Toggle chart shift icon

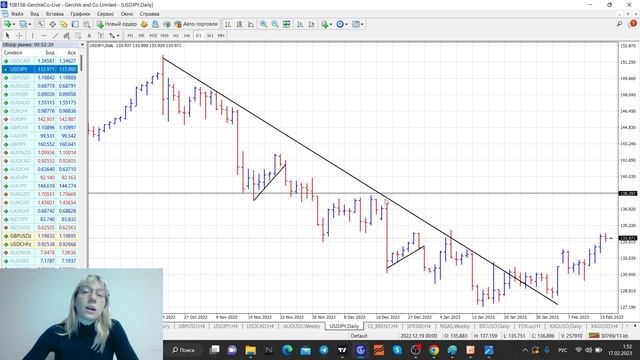311,24
